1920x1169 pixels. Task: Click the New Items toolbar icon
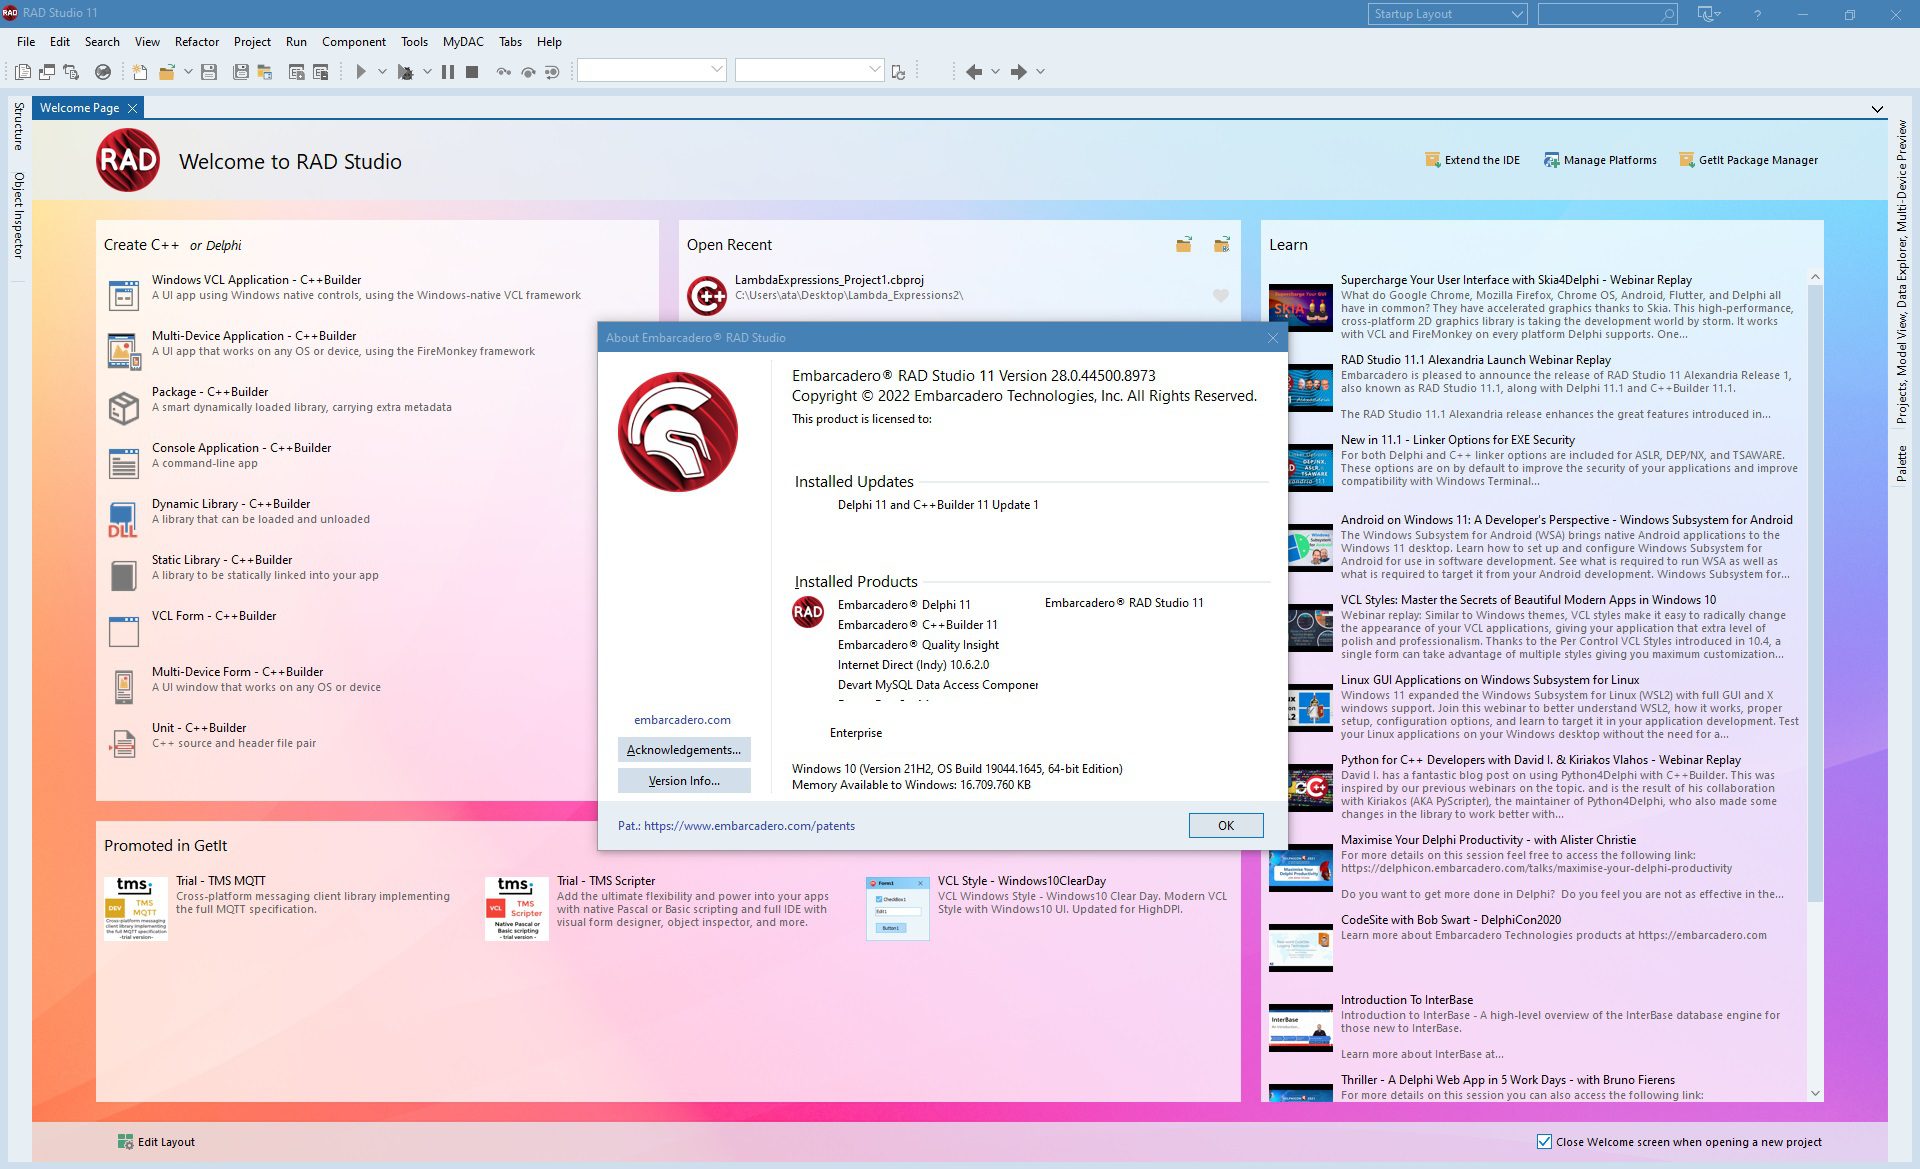[x=140, y=71]
